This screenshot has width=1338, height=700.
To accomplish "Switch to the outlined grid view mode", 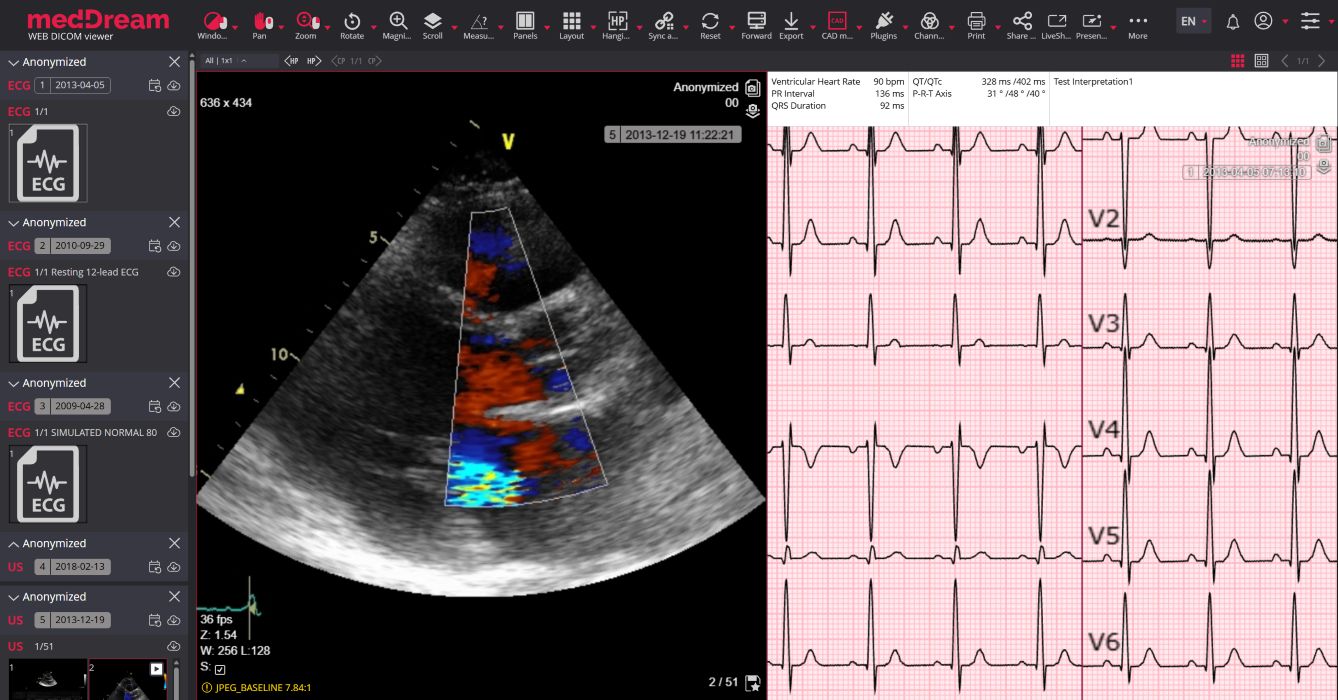I will (x=1262, y=61).
